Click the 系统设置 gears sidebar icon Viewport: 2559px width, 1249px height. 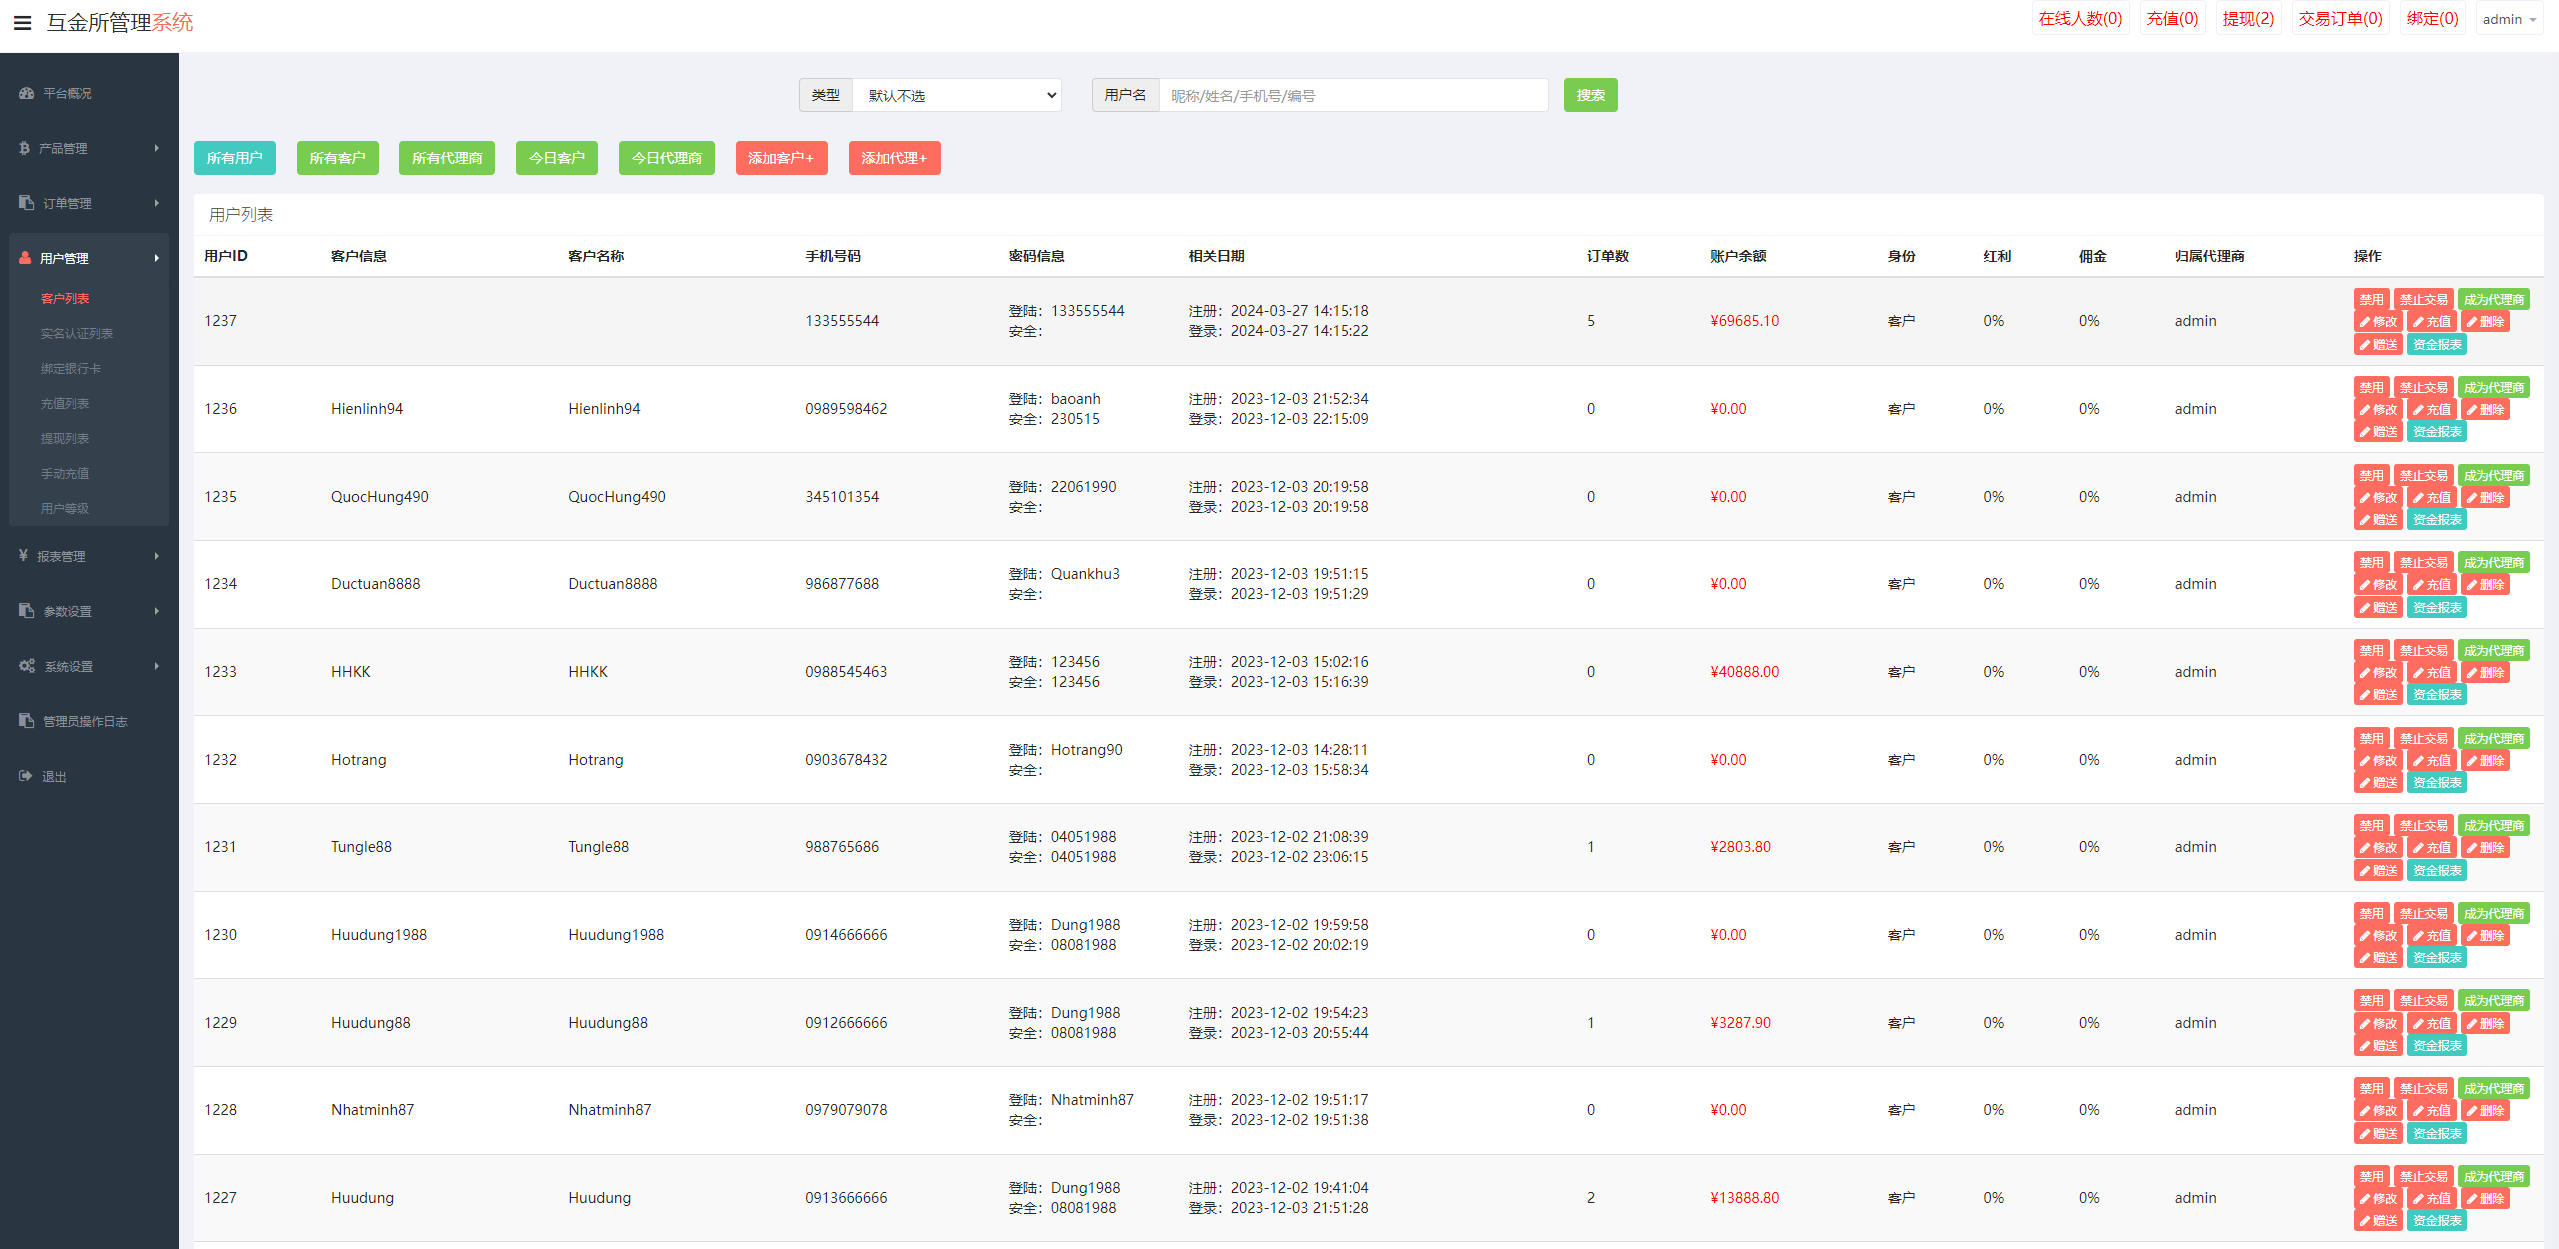click(x=27, y=666)
